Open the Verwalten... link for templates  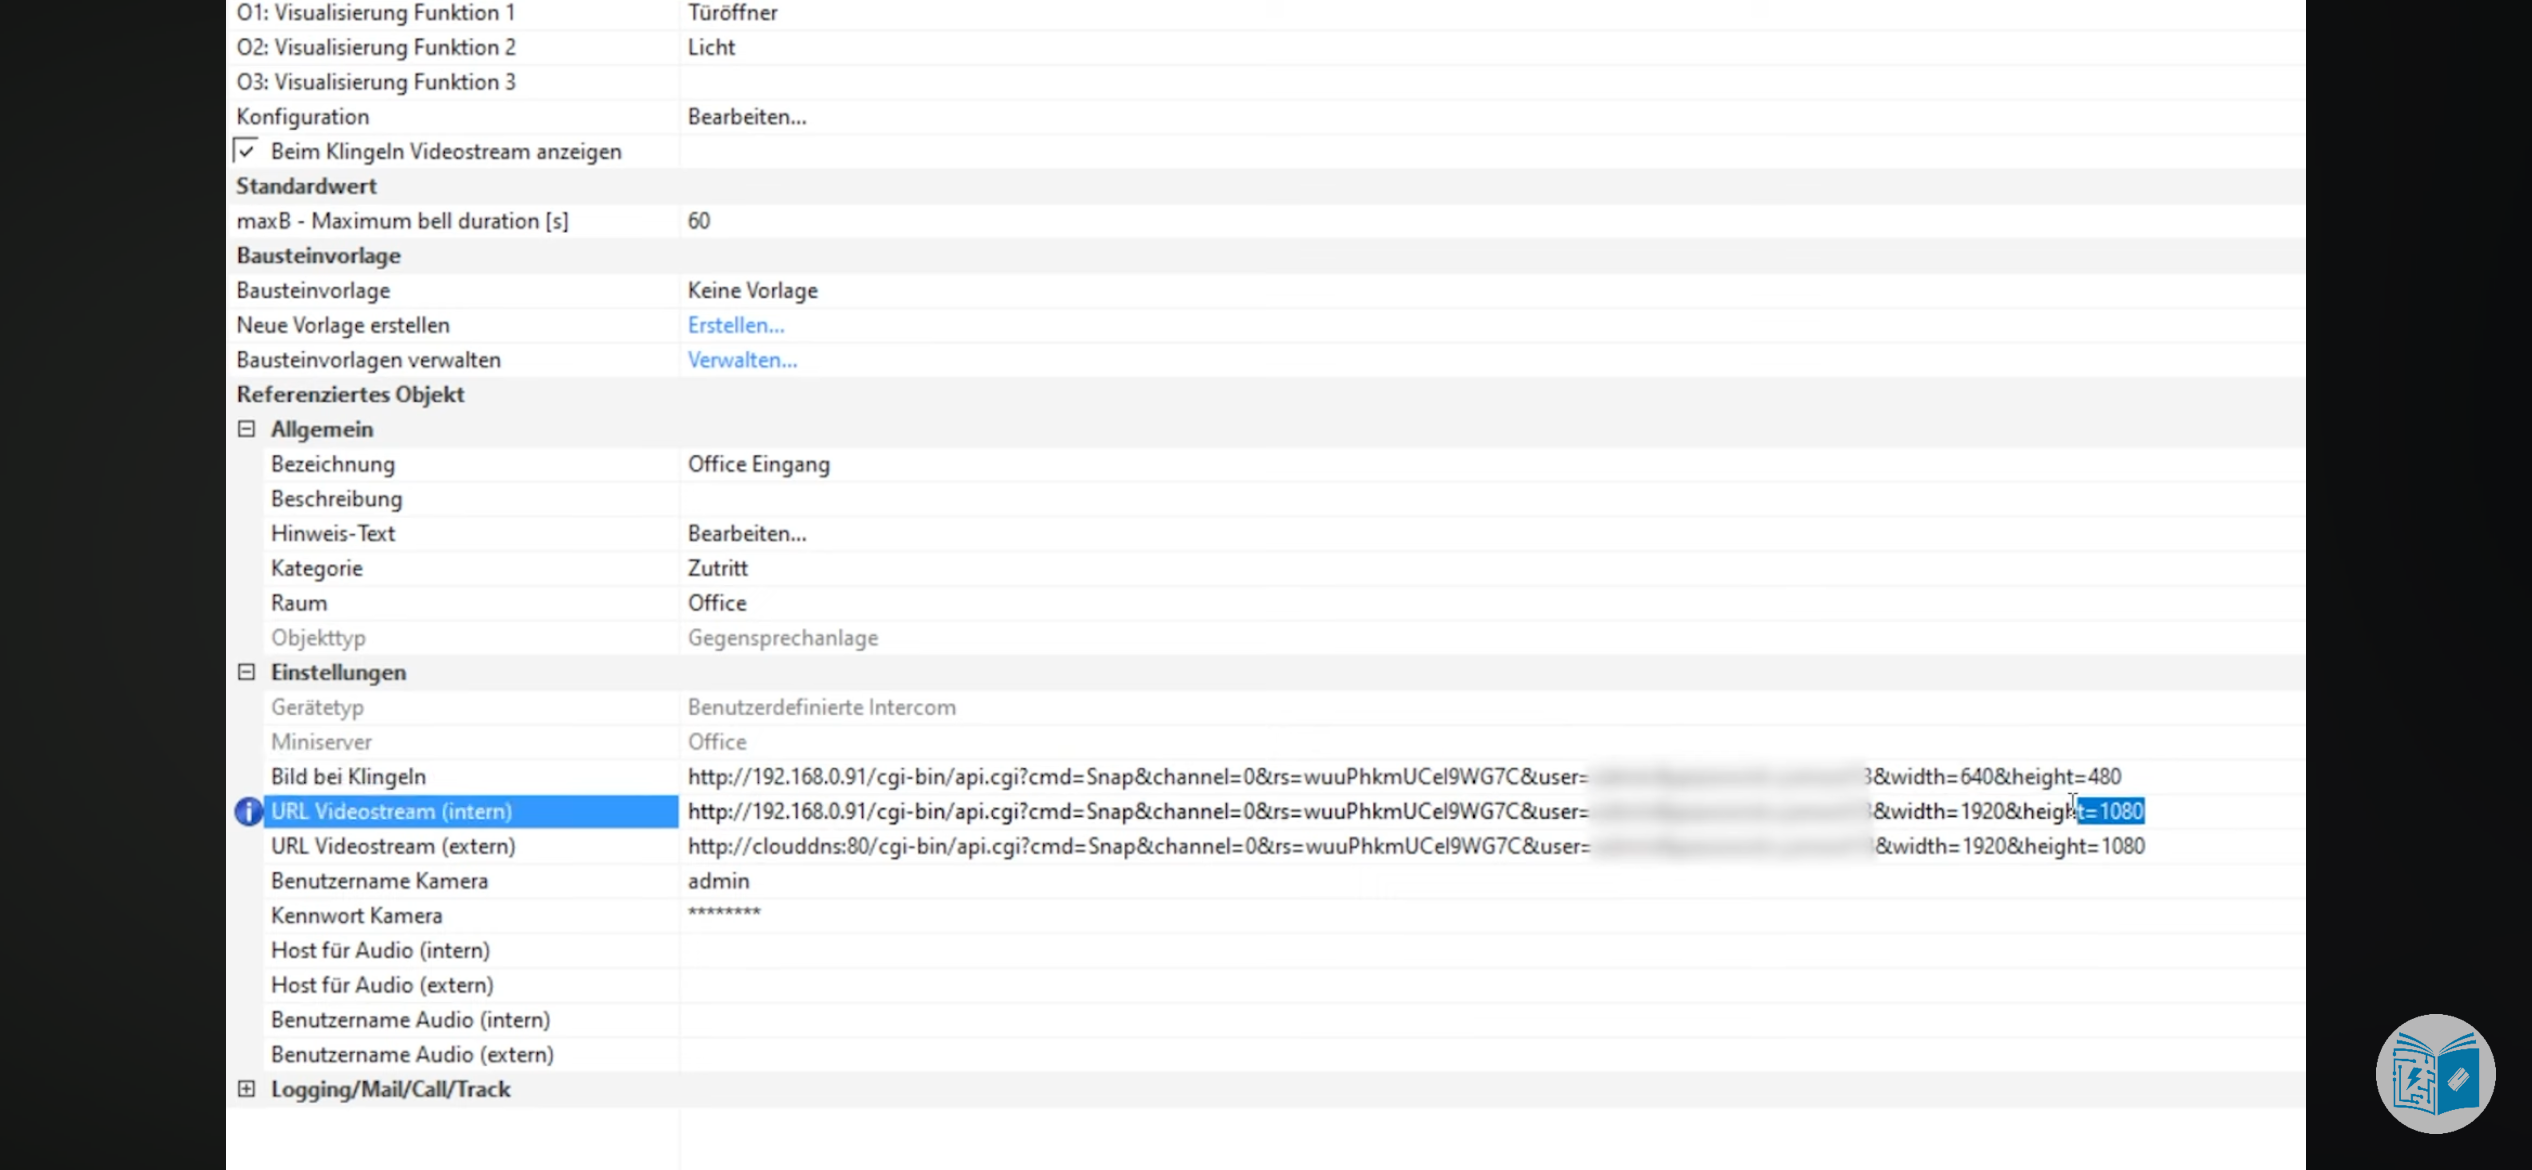pyautogui.click(x=741, y=360)
